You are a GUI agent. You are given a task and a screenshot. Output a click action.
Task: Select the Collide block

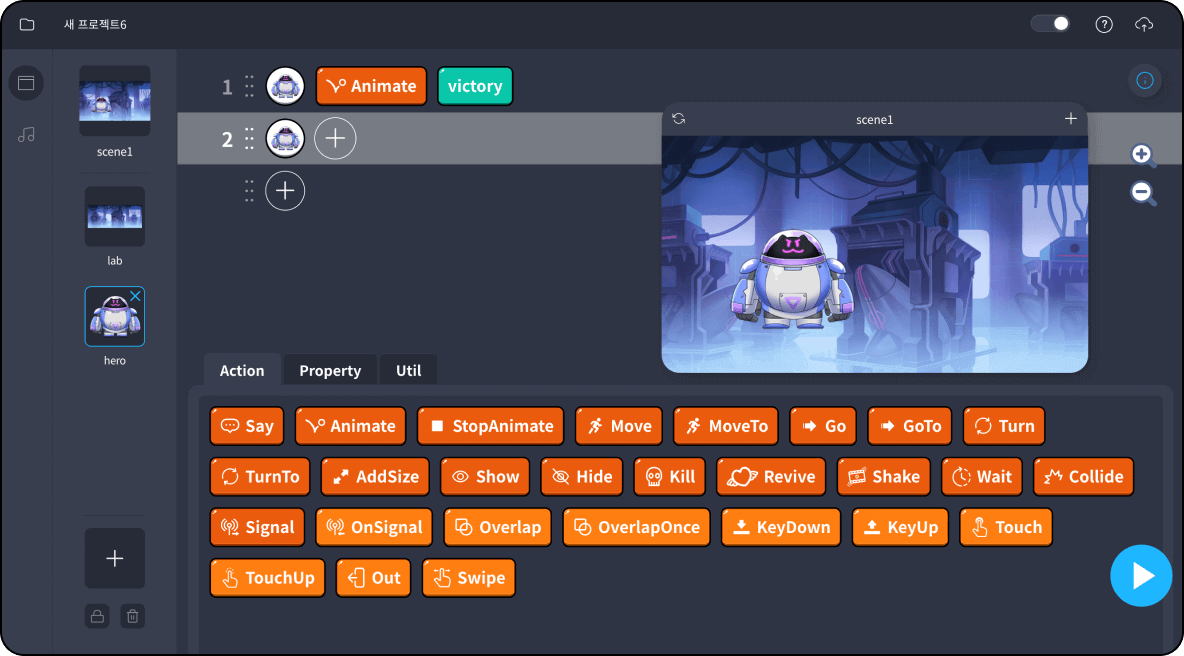(1084, 477)
